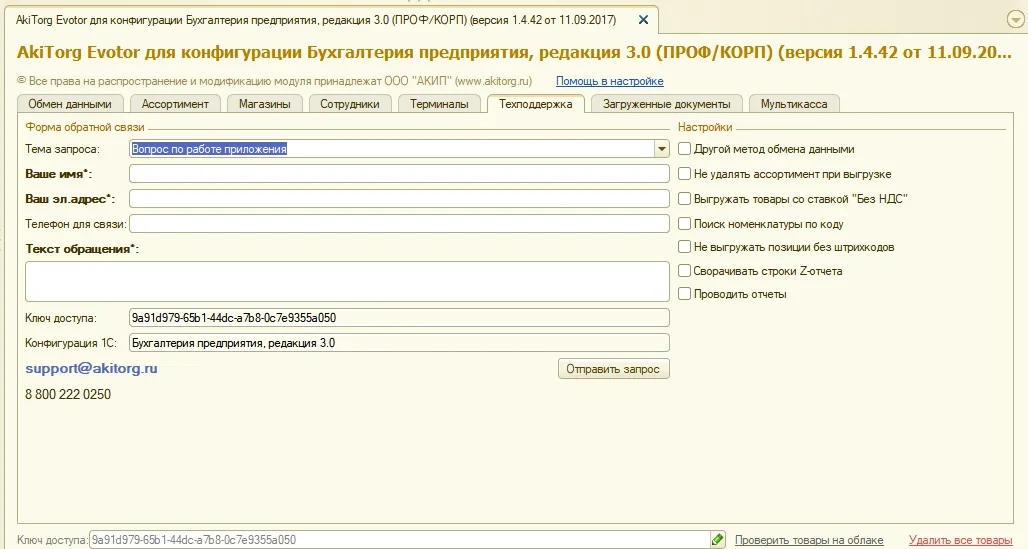Check Сворачивать строки Z-отчета box
This screenshot has height=549, width=1028.
pyautogui.click(x=685, y=271)
